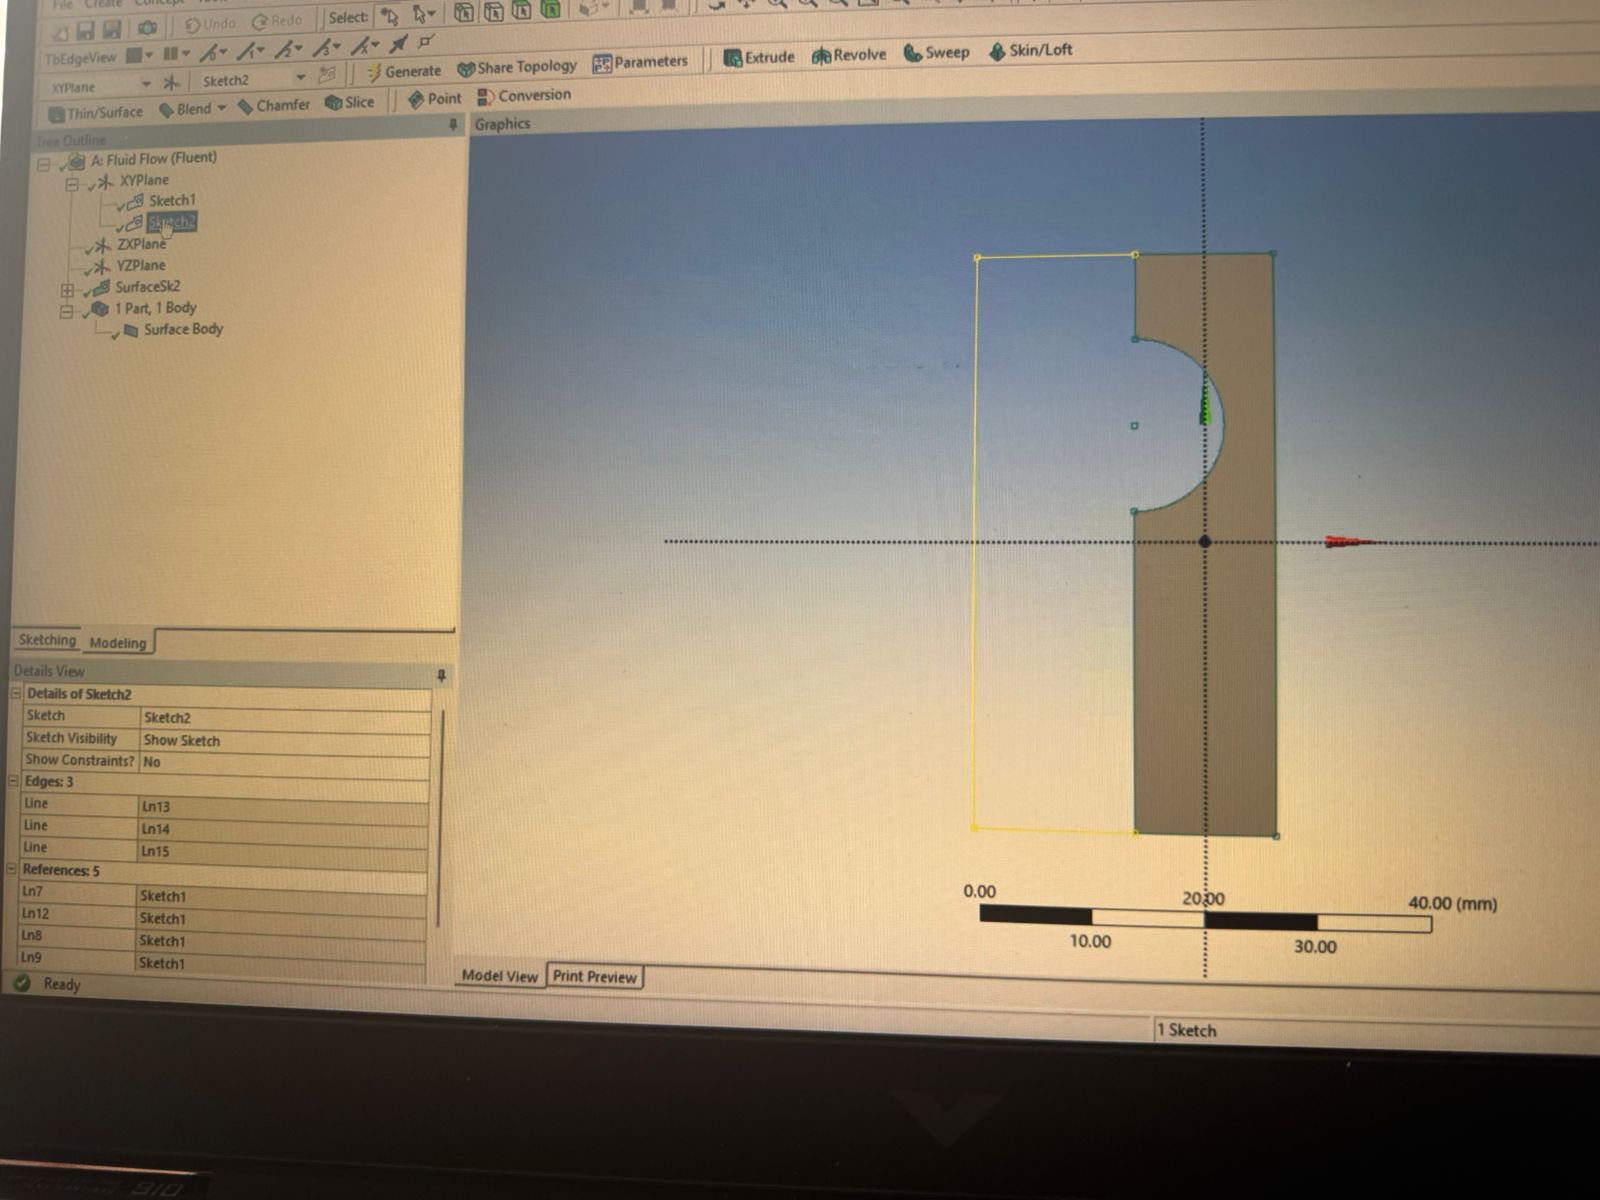Select Sketch1 in the tree outline
The height and width of the screenshot is (1200, 1600).
[x=172, y=200]
